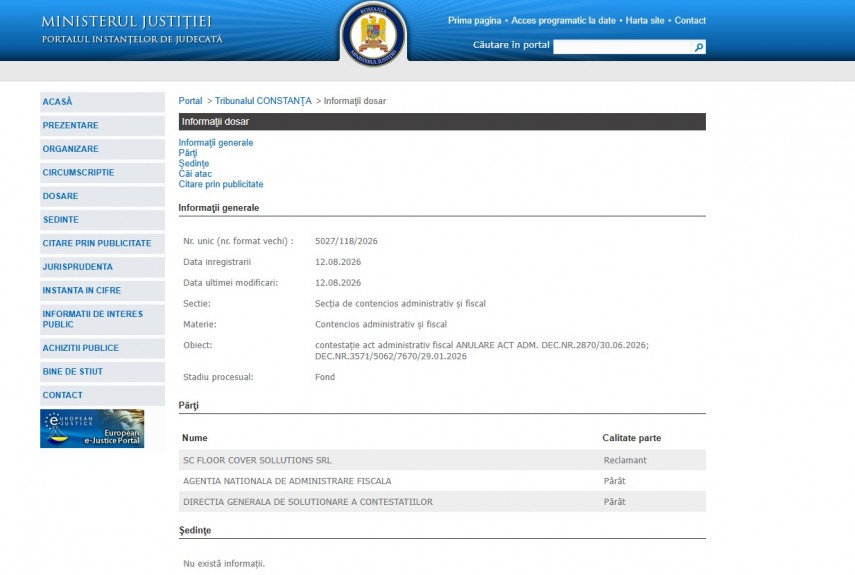Image resolution: width=855 pixels, height=575 pixels.
Task: Click the 'Informații dosar' dark title bar
Action: tap(442, 122)
